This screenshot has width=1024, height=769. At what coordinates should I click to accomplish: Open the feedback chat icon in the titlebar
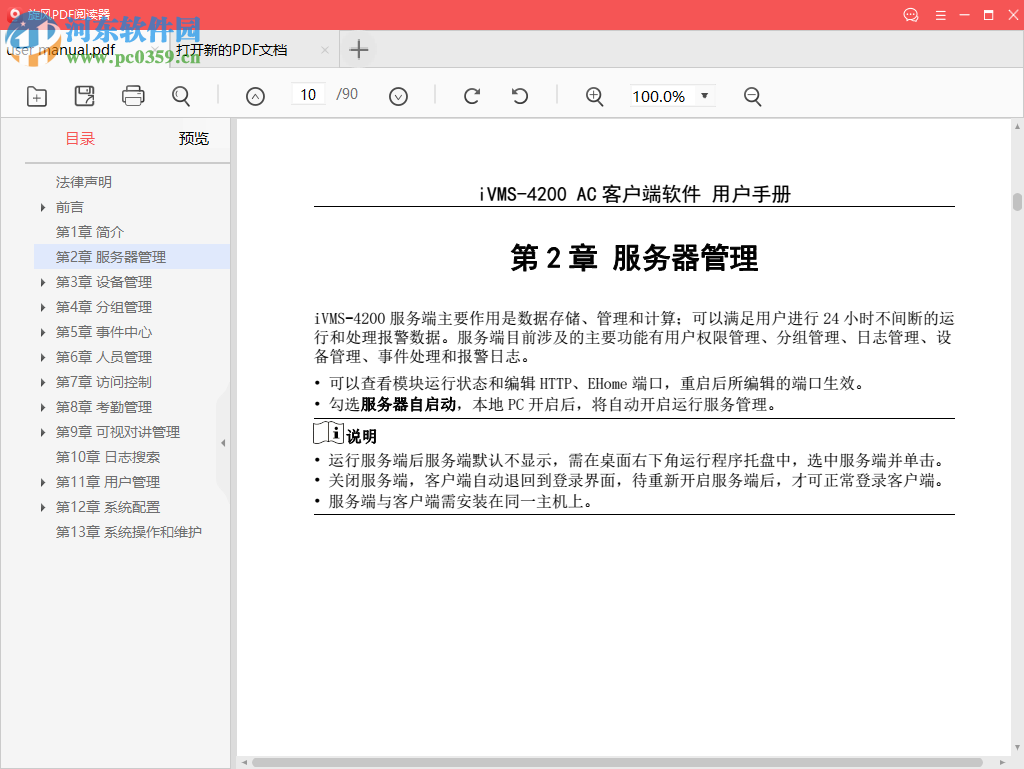[x=910, y=15]
